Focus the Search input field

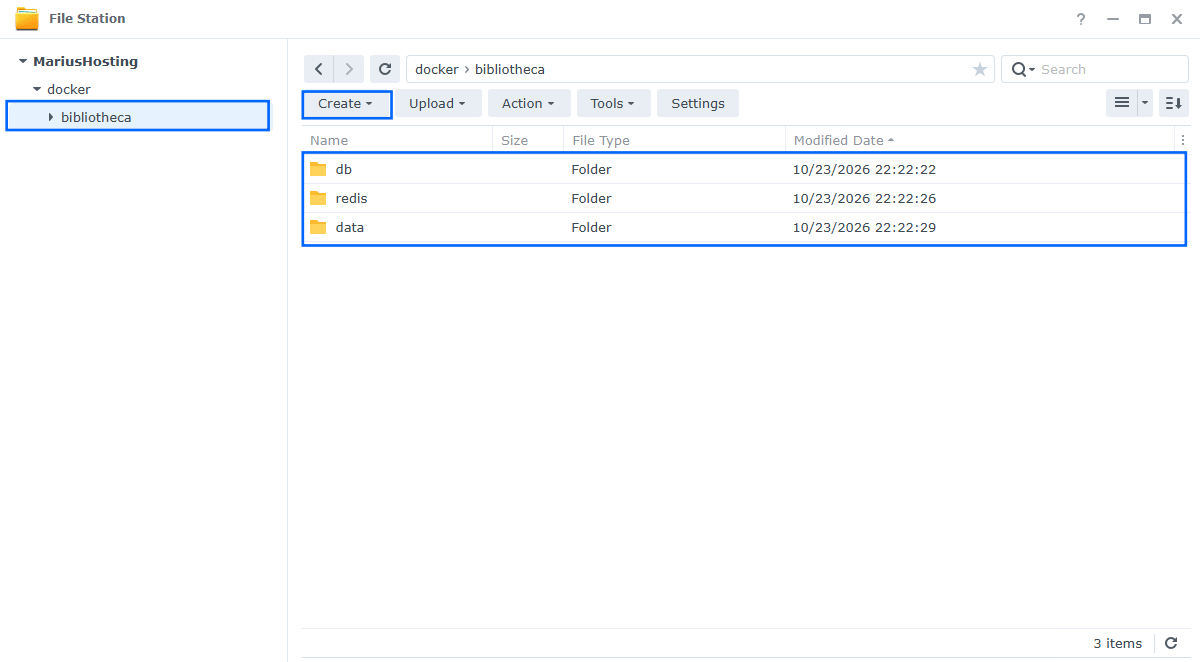coord(1110,69)
